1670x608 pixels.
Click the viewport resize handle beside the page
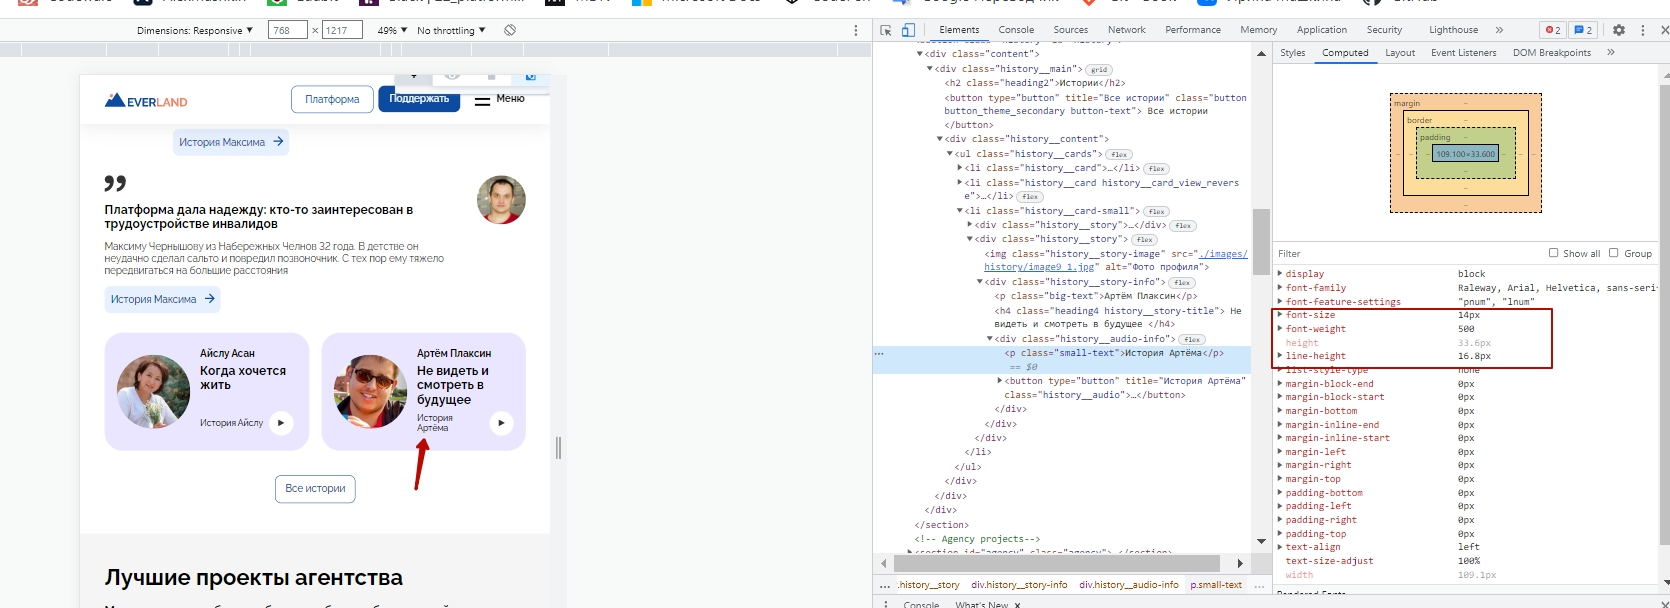[x=558, y=448]
